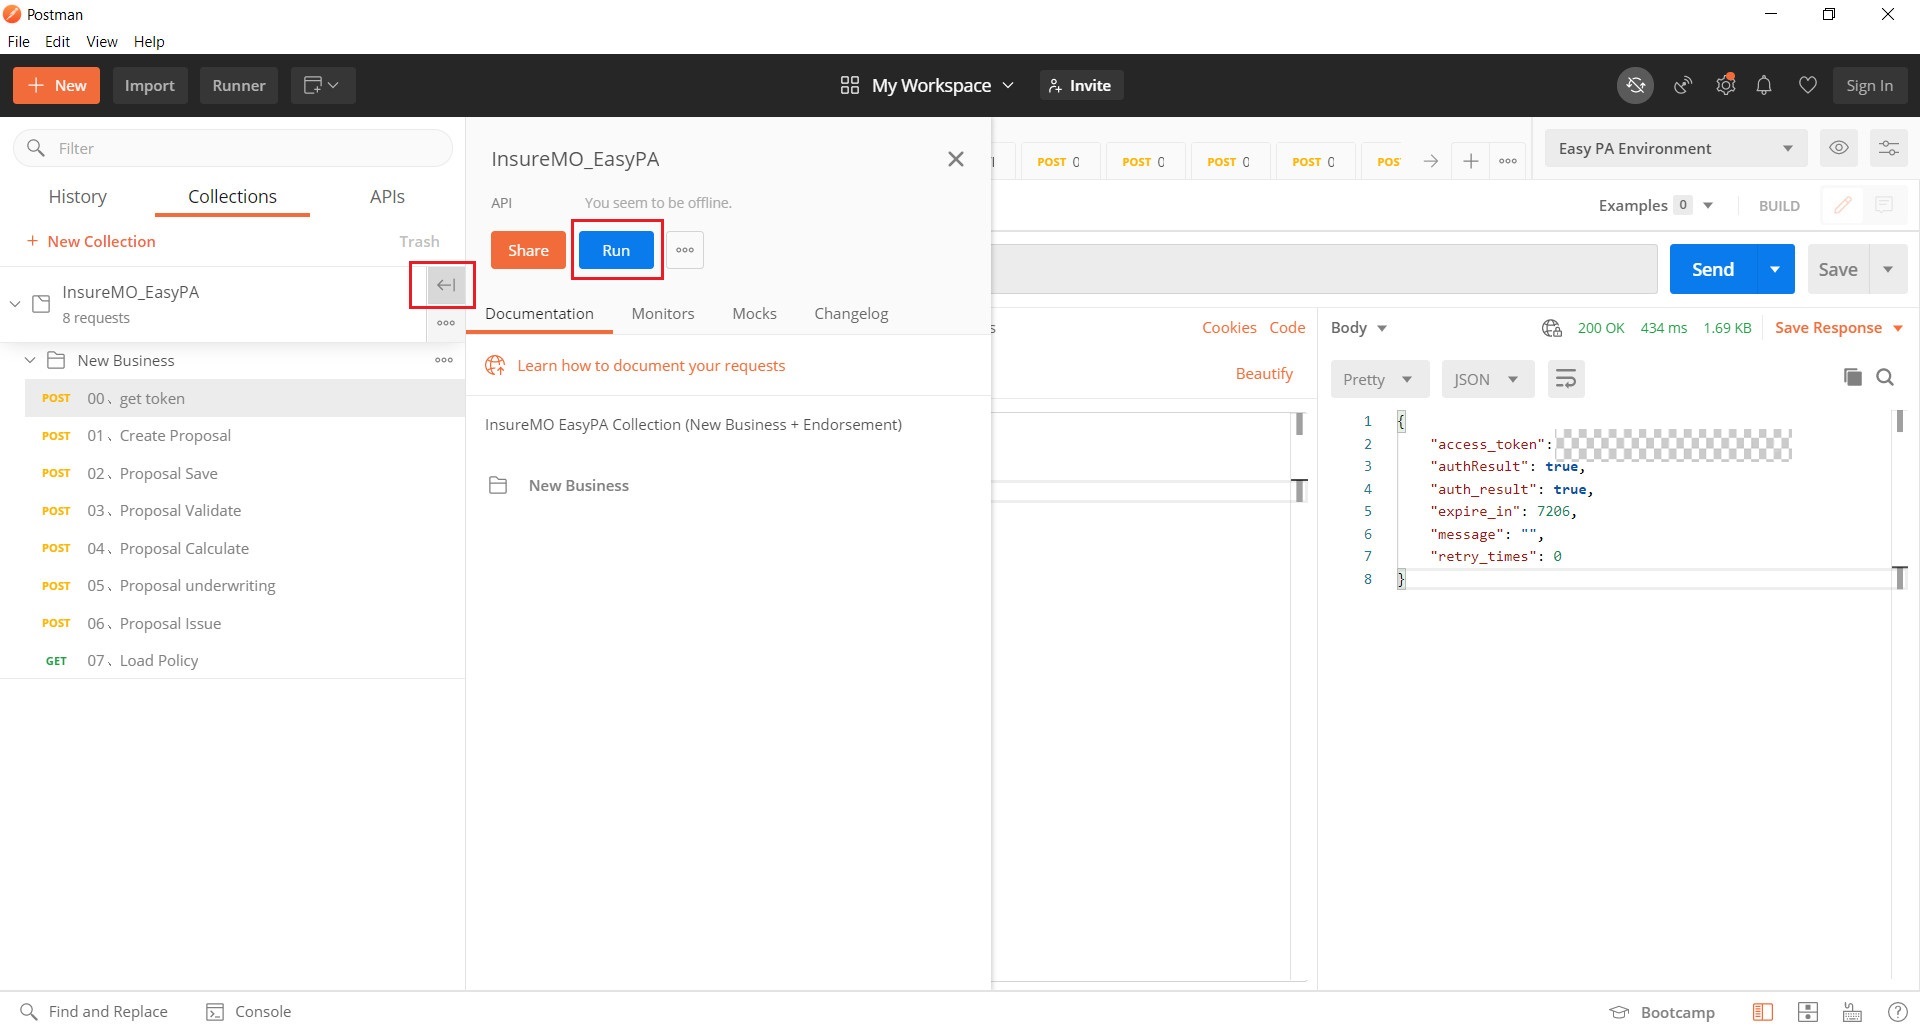
Task: Switch to the History tab
Action: (x=78, y=197)
